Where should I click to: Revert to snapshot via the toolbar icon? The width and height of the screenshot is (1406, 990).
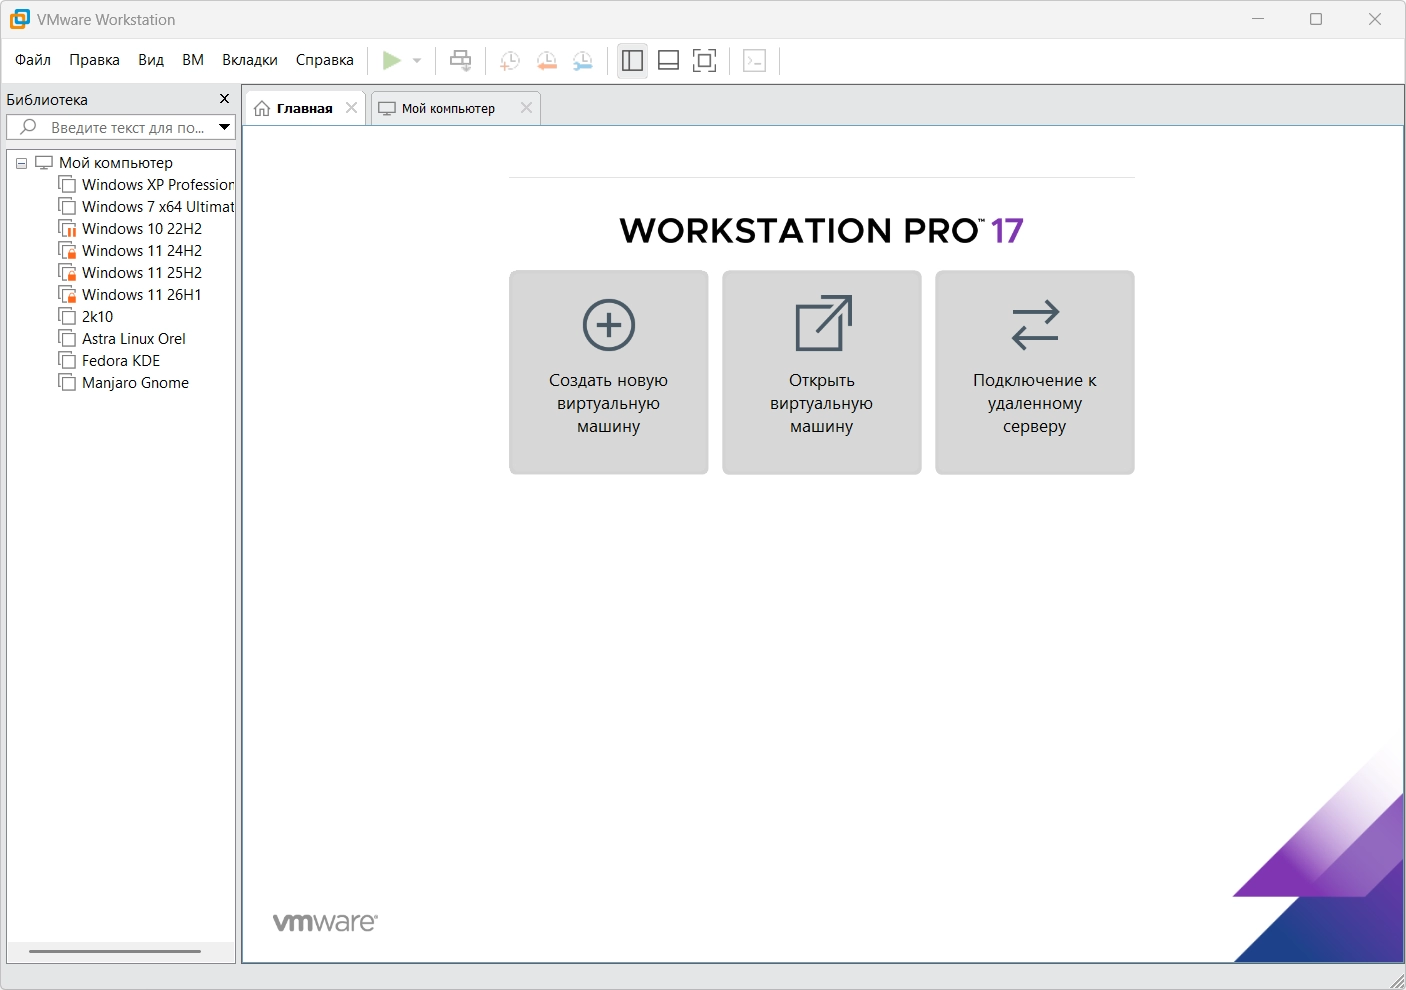tap(546, 61)
